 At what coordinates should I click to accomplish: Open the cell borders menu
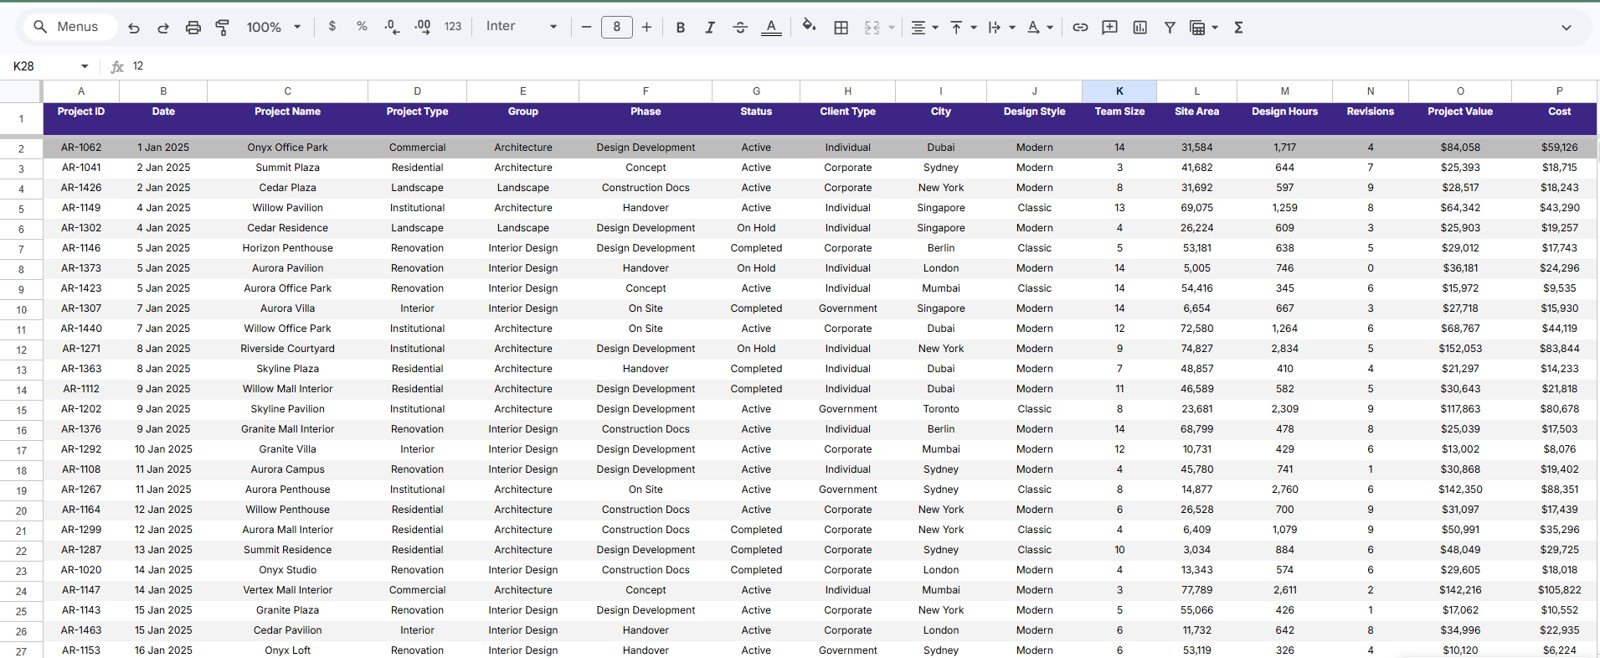[841, 28]
